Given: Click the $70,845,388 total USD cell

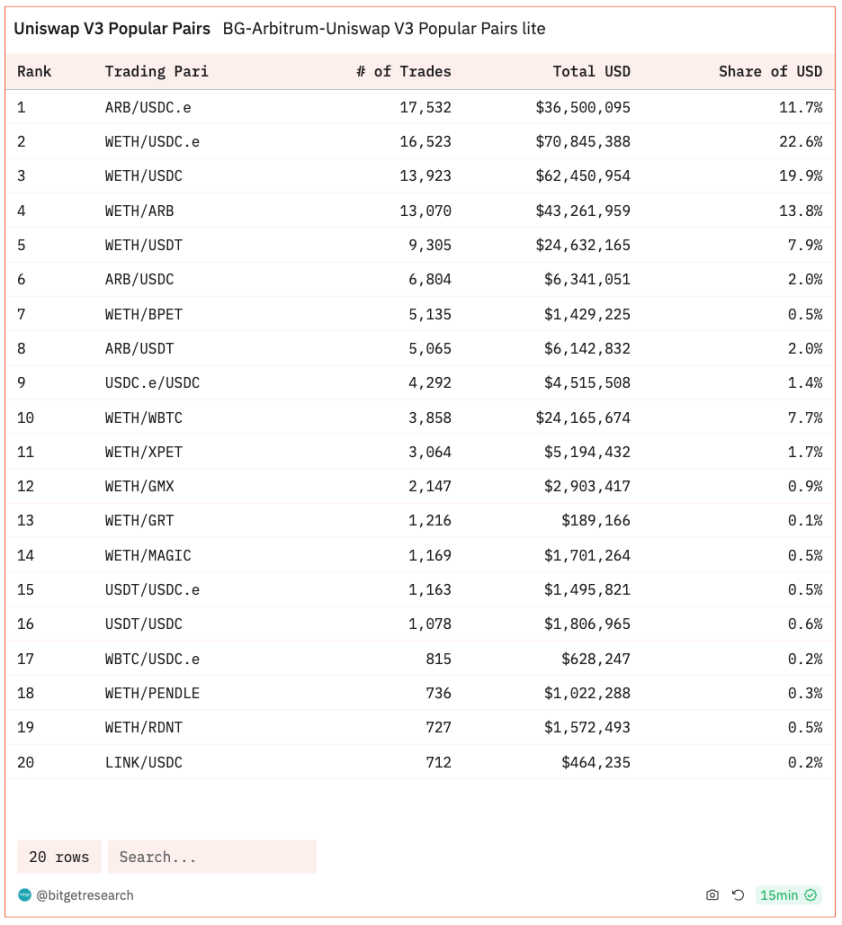Looking at the screenshot, I should [583, 142].
